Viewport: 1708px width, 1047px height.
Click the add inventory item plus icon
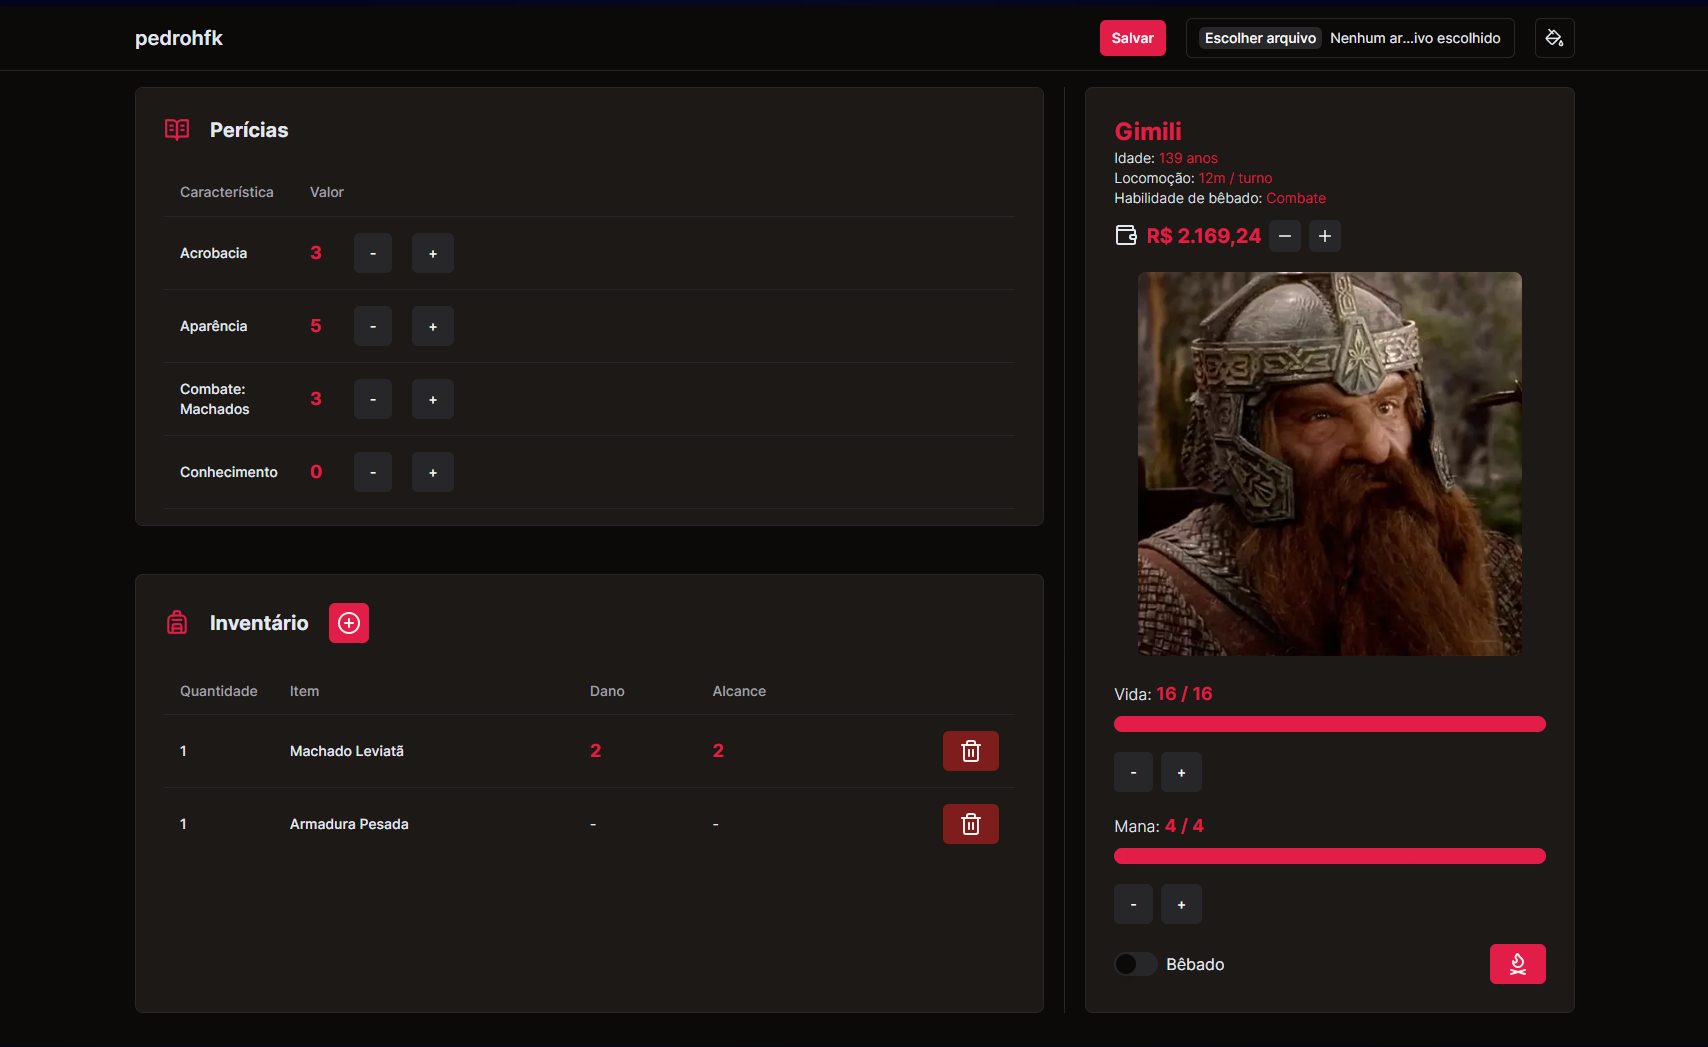point(349,623)
